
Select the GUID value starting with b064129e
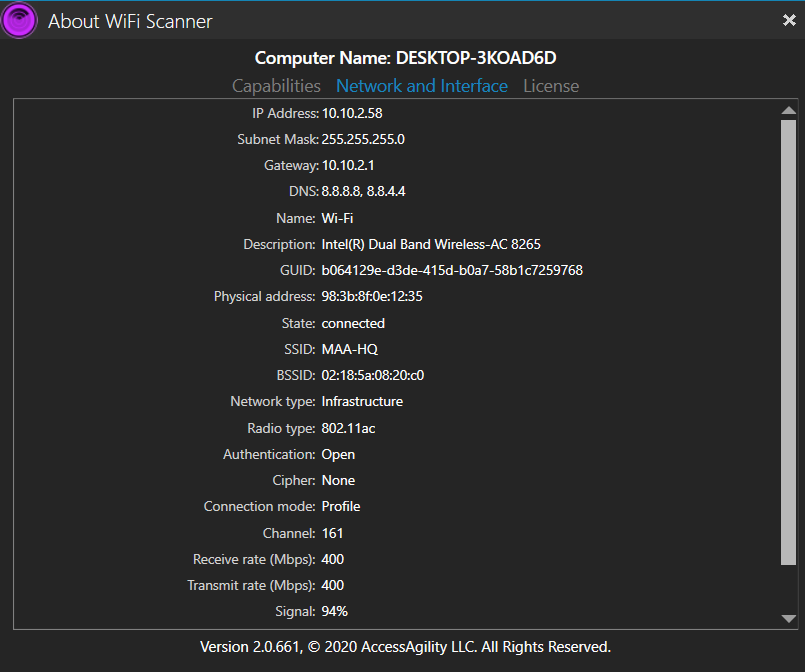[x=452, y=271]
